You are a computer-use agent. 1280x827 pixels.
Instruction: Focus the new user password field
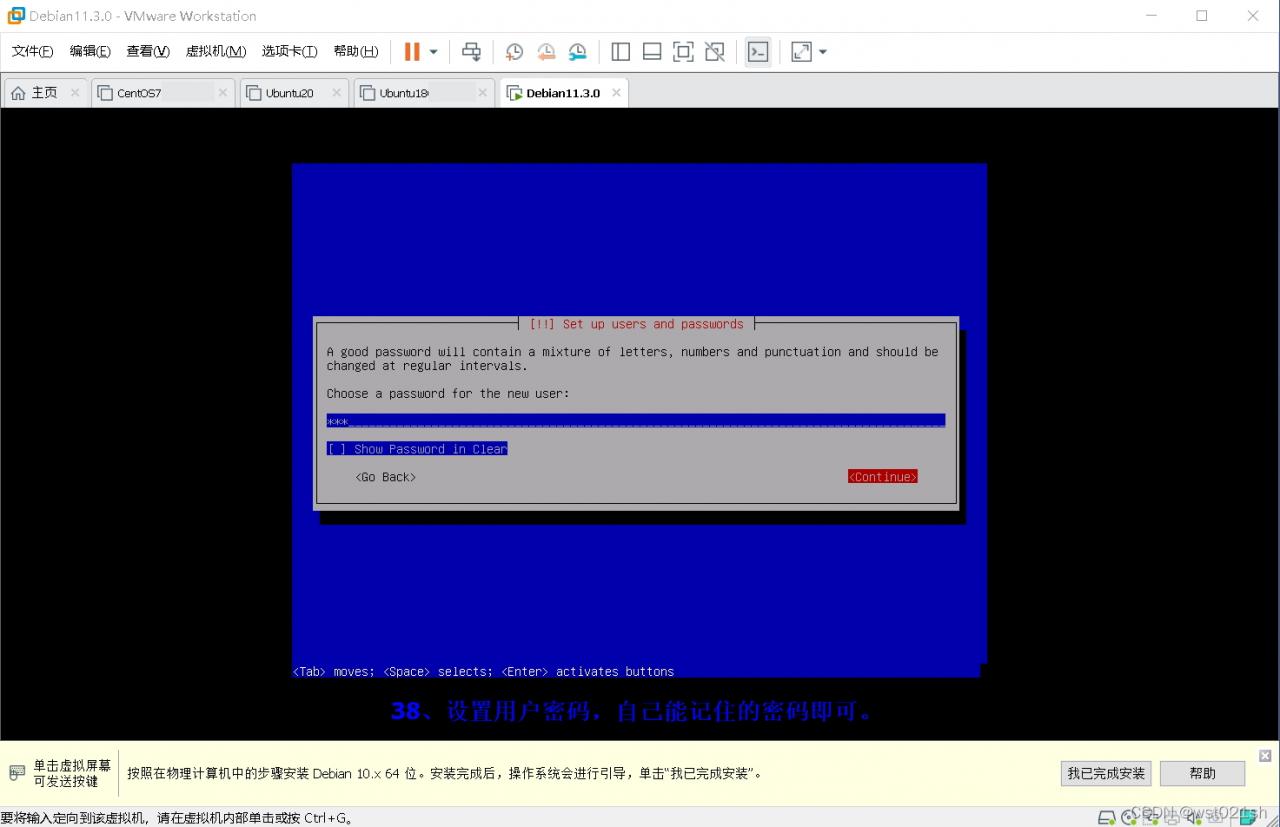636,421
